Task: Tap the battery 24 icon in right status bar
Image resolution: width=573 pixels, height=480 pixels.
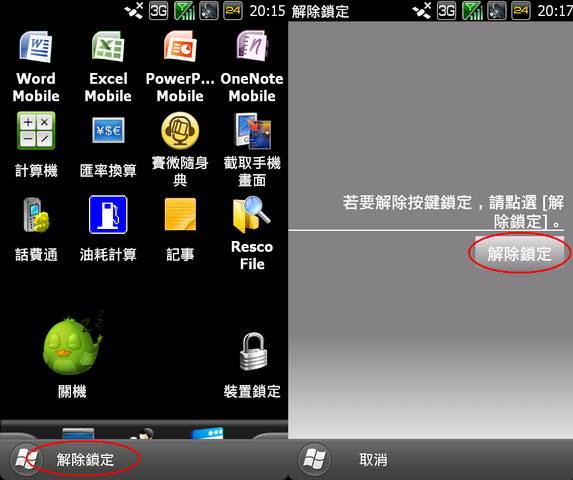Action: coord(521,11)
